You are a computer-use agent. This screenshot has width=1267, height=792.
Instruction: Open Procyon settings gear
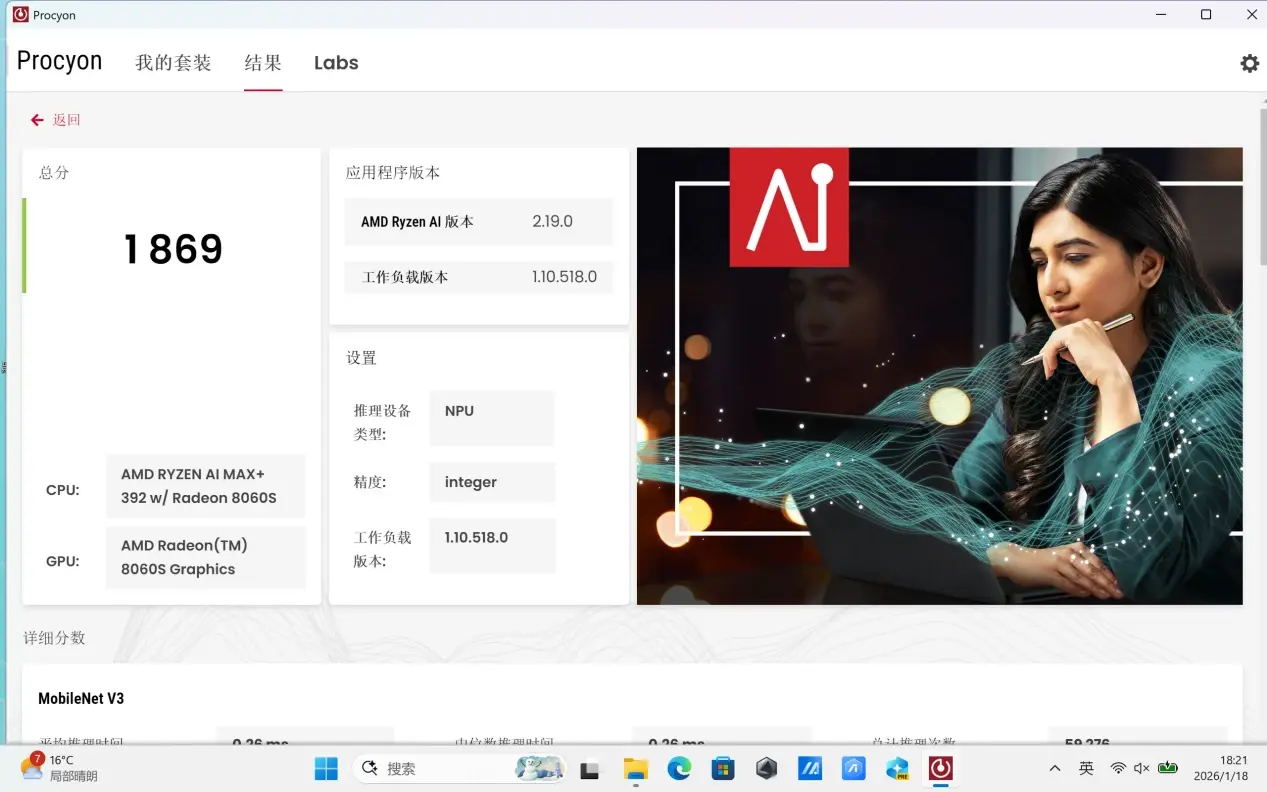tap(1249, 63)
